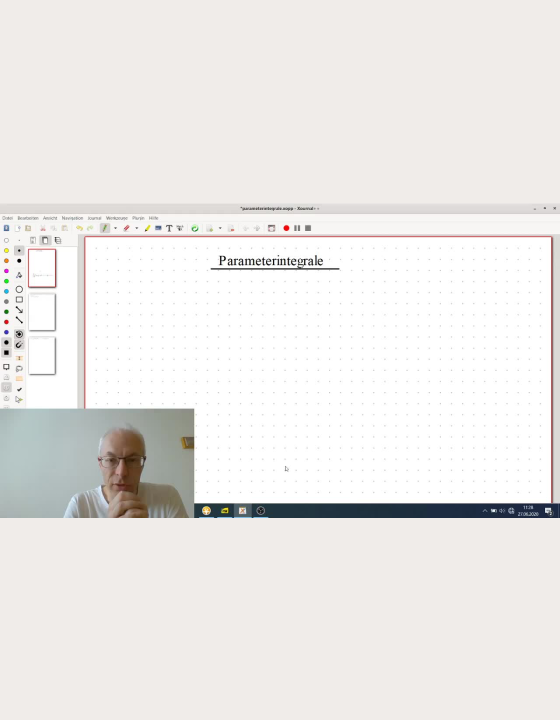Pick the dark blue color swatch

pos(6,332)
